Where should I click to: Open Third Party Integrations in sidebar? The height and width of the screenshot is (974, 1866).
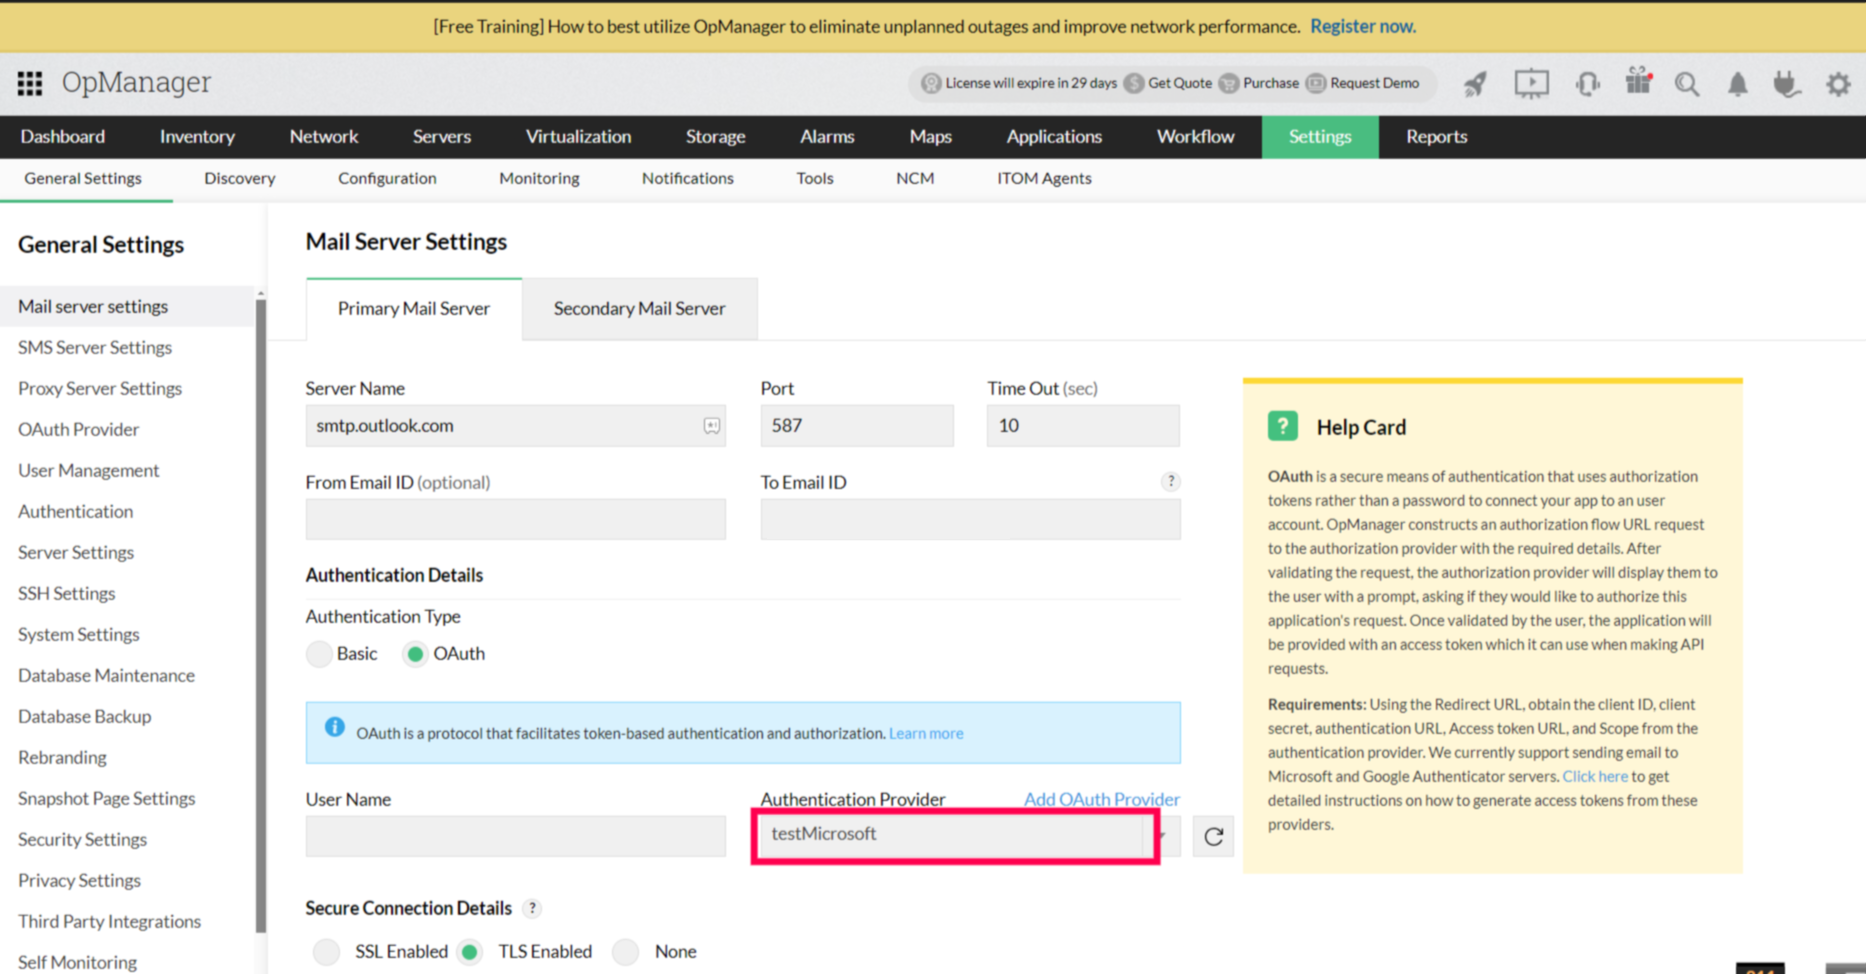coord(109,922)
